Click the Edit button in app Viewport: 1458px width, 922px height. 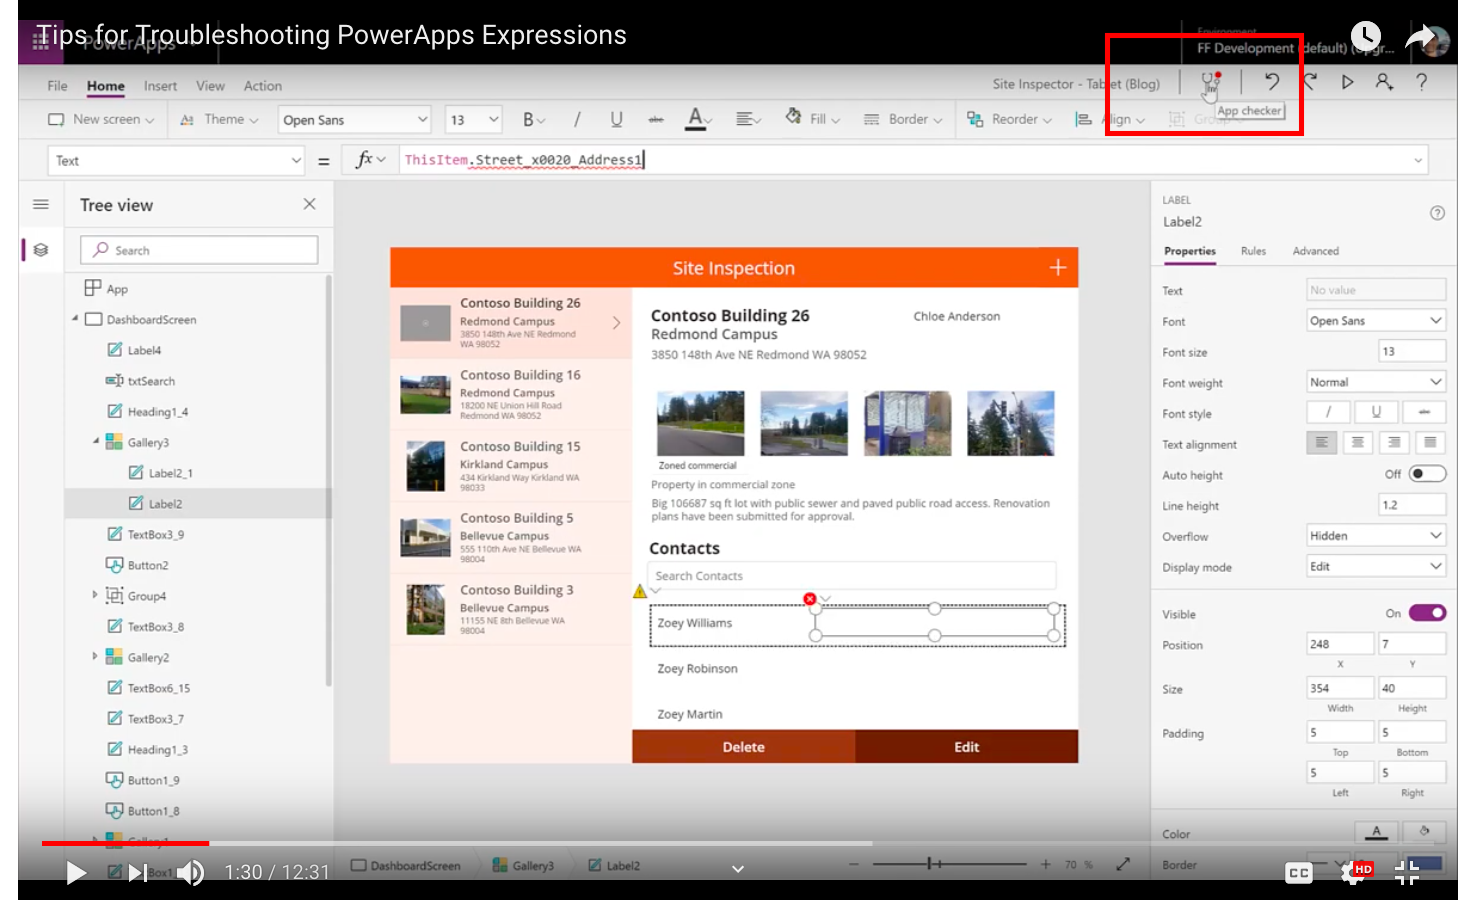(x=966, y=747)
